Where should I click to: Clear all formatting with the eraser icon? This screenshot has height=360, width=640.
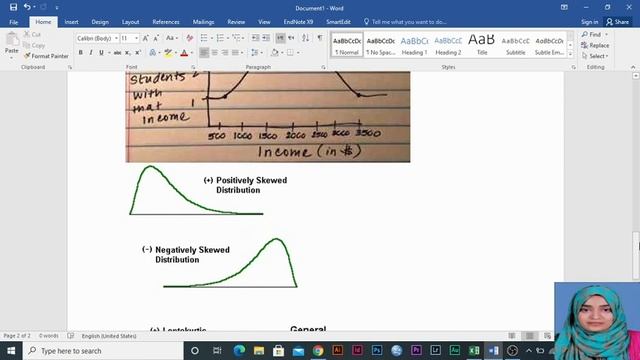(x=189, y=38)
